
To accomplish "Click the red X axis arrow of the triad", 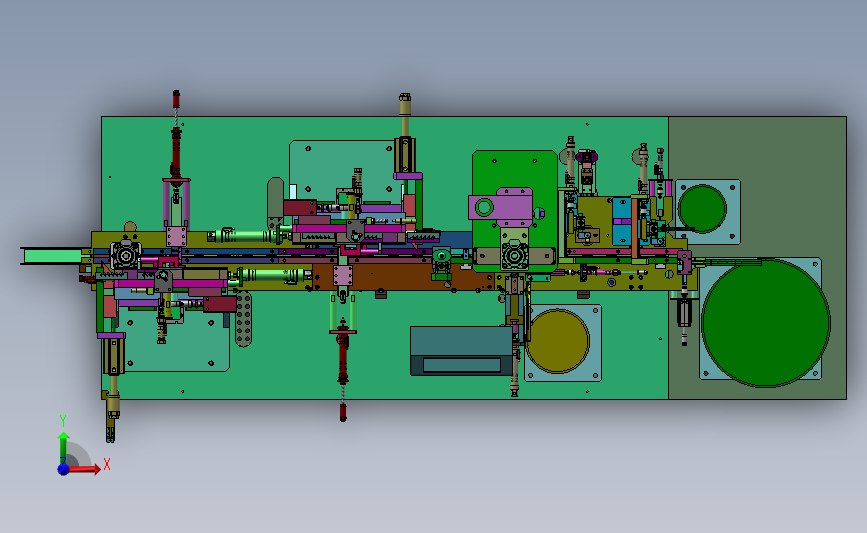I will click(x=84, y=469).
